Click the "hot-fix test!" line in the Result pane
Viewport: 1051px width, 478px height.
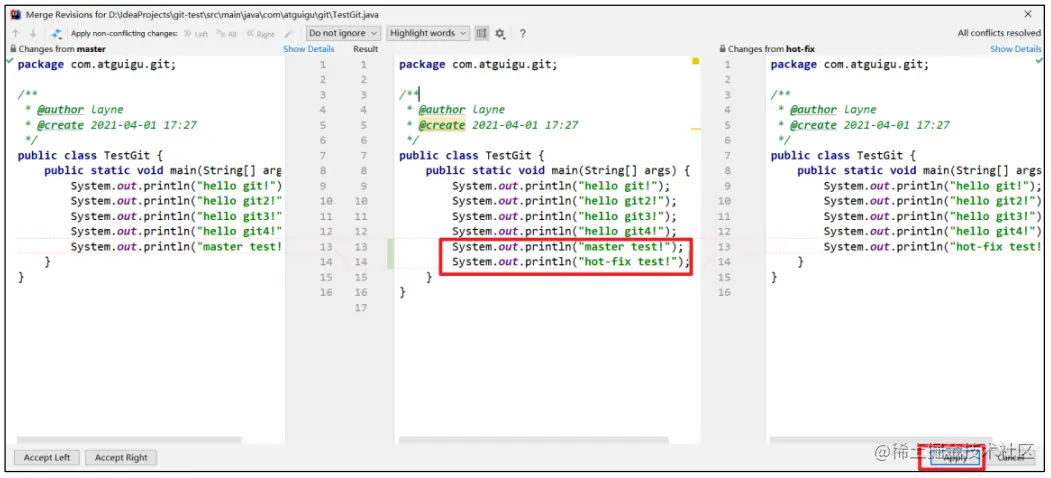tap(570, 262)
